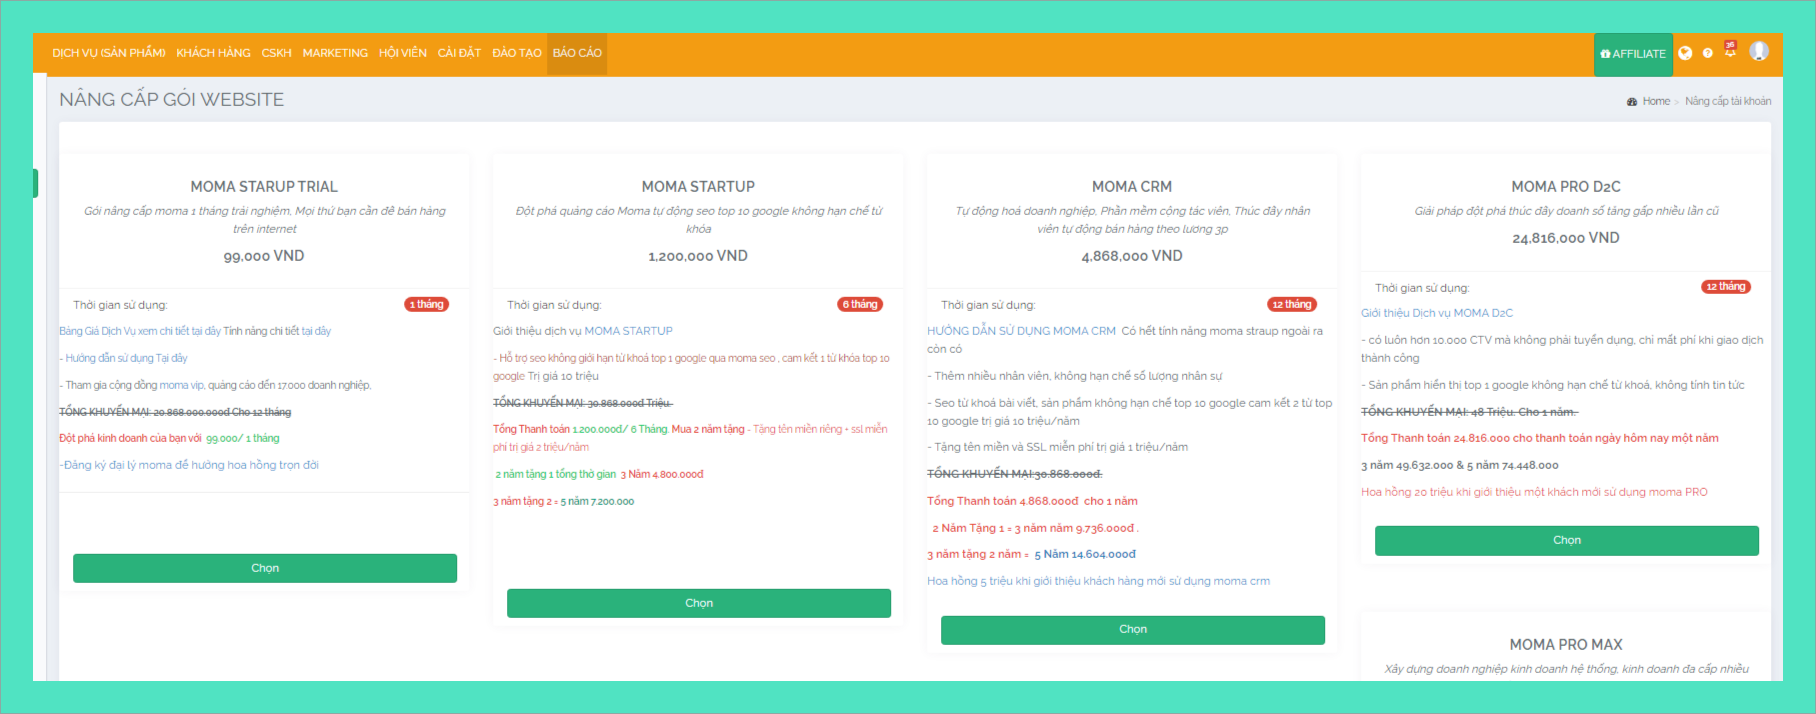Open the help question mark icon
Screen dimensions: 1816x714
[x=1708, y=53]
